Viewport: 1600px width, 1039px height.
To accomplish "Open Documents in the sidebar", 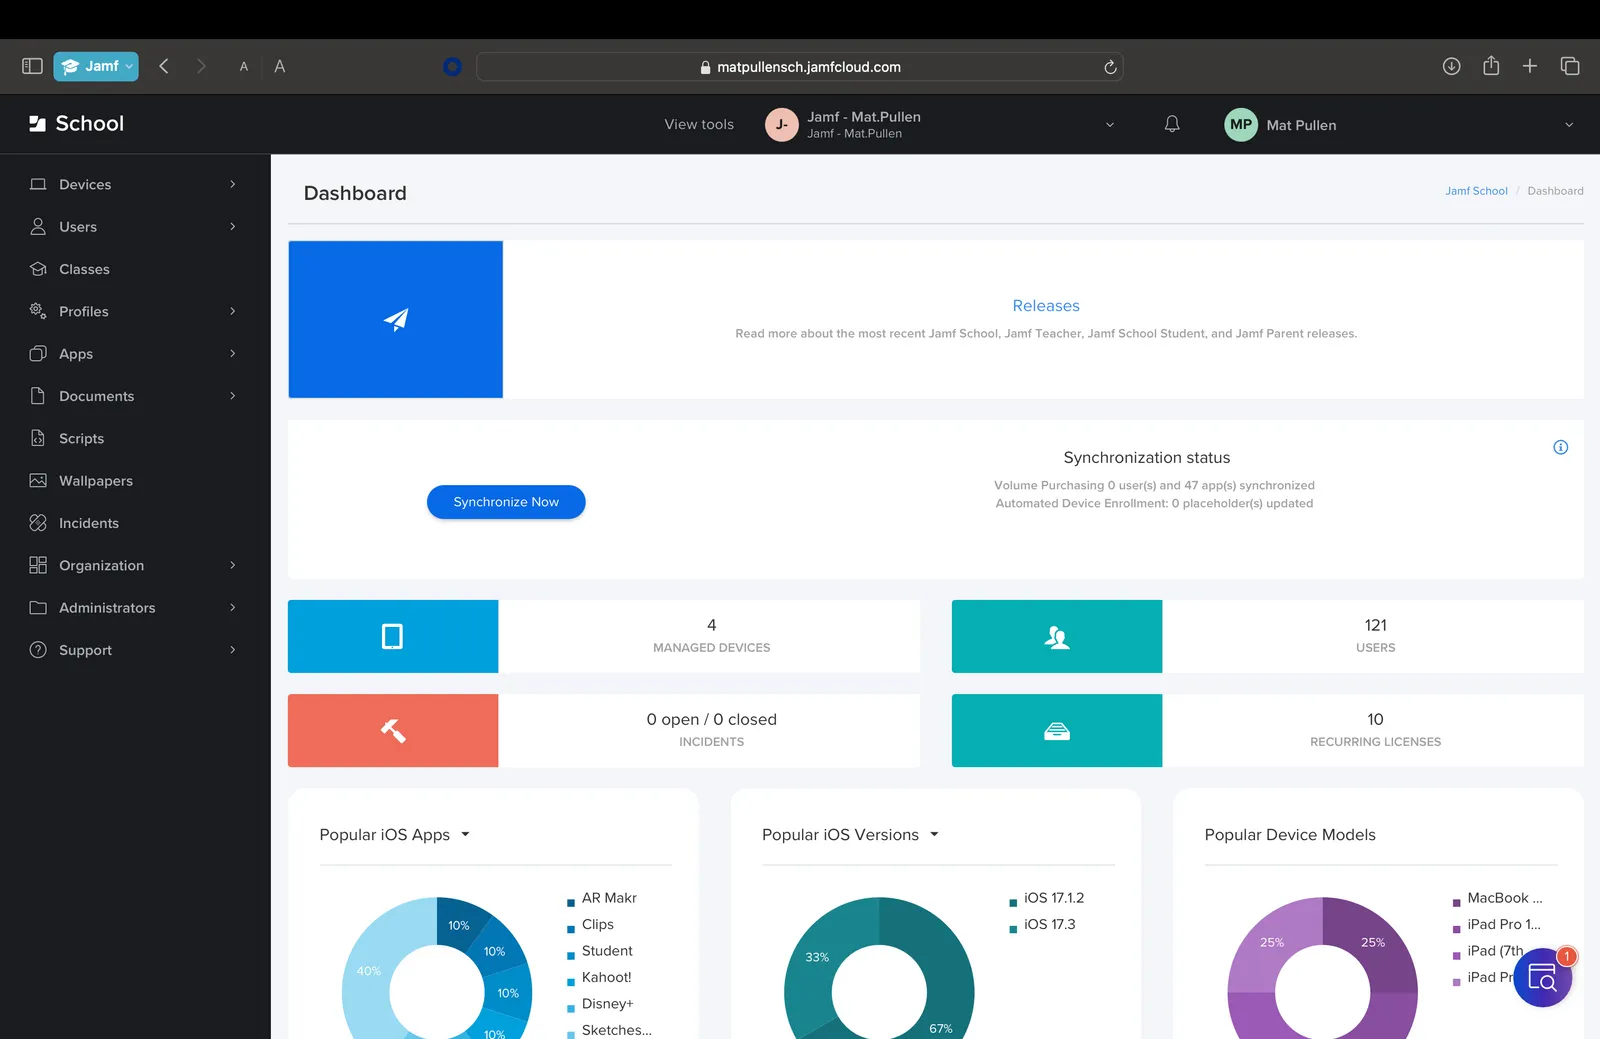I will click(96, 396).
